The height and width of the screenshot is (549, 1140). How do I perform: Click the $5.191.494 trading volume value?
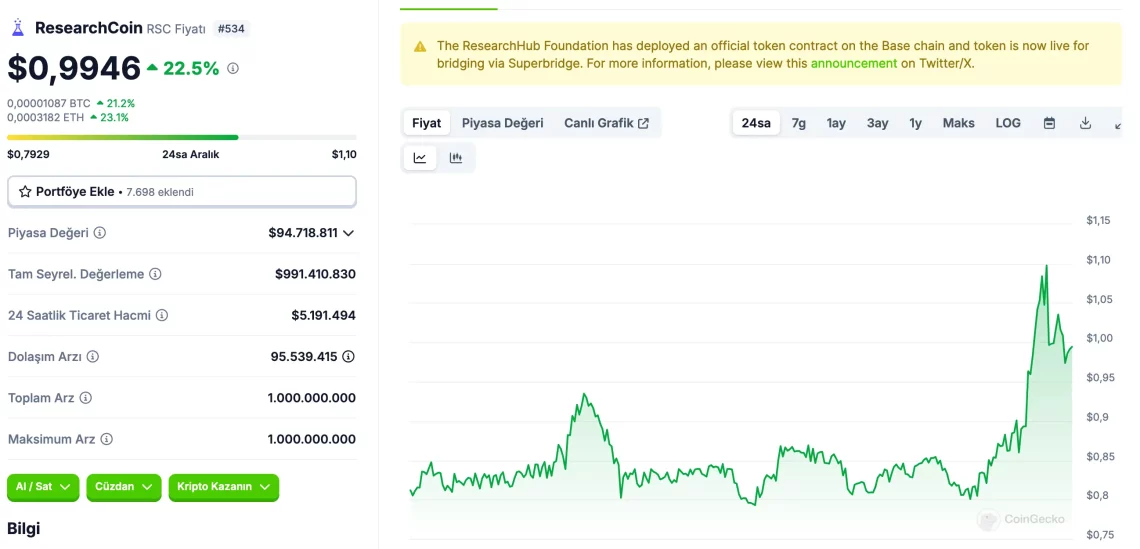pos(324,316)
